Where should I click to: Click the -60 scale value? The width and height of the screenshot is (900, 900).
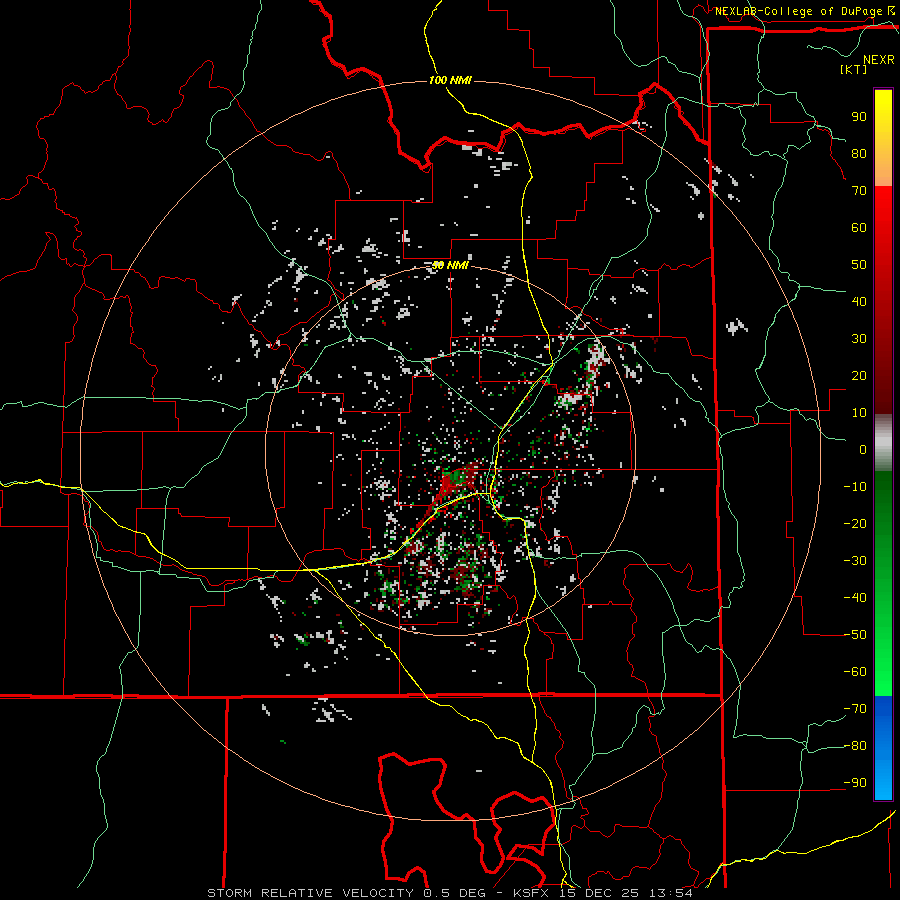pyautogui.click(x=855, y=672)
